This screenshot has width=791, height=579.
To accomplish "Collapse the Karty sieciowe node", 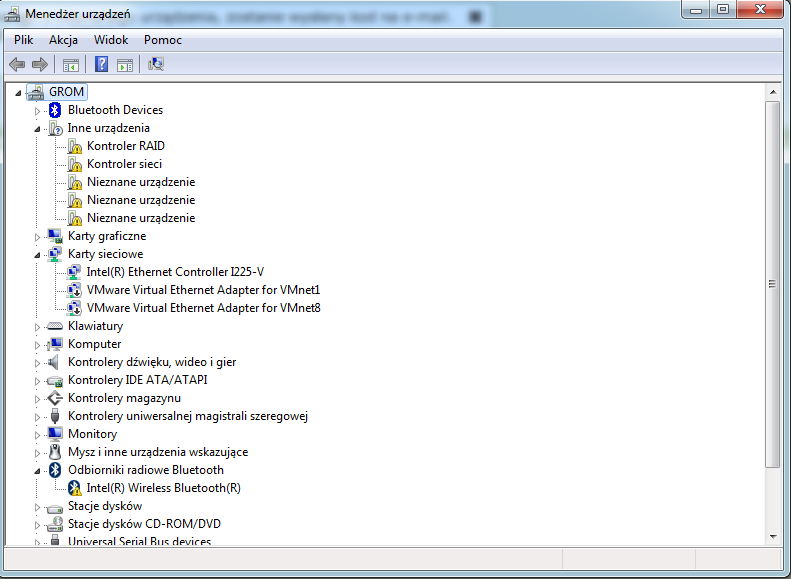I will point(37,255).
